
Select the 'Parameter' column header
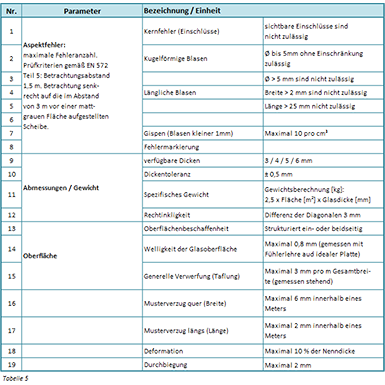click(82, 11)
